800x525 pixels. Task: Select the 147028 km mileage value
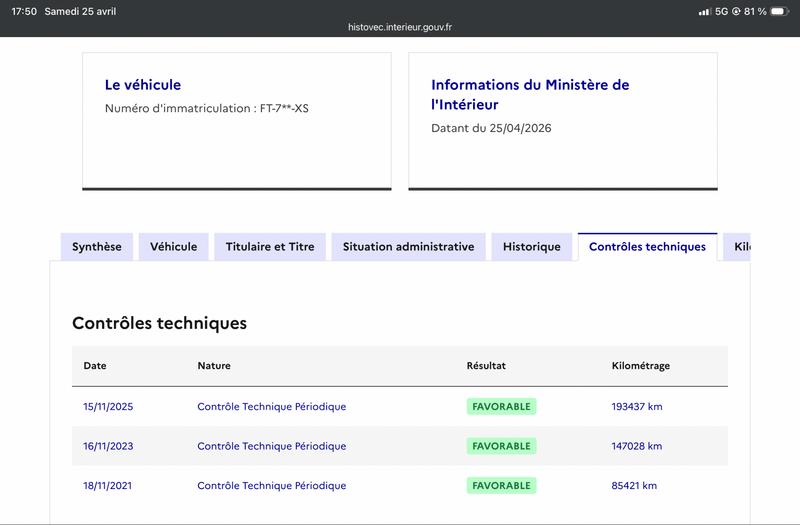(637, 446)
